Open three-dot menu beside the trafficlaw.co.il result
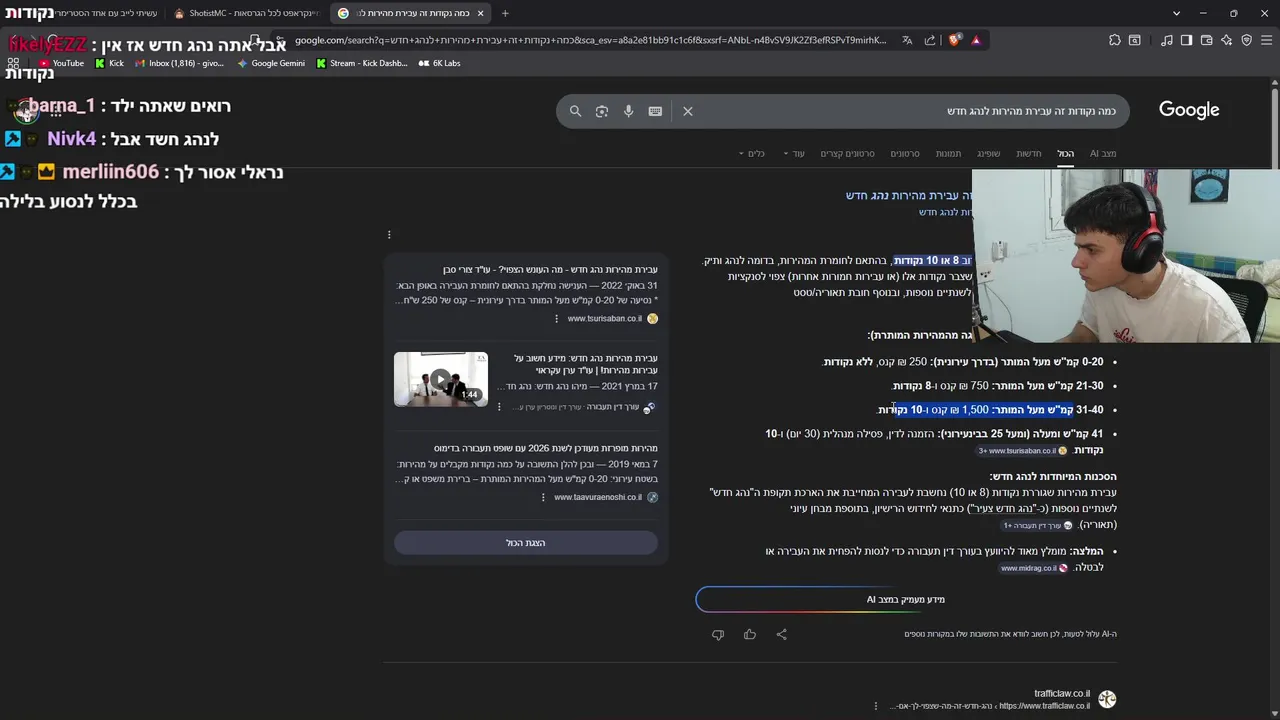Viewport: 1280px width, 720px height. pos(876,706)
